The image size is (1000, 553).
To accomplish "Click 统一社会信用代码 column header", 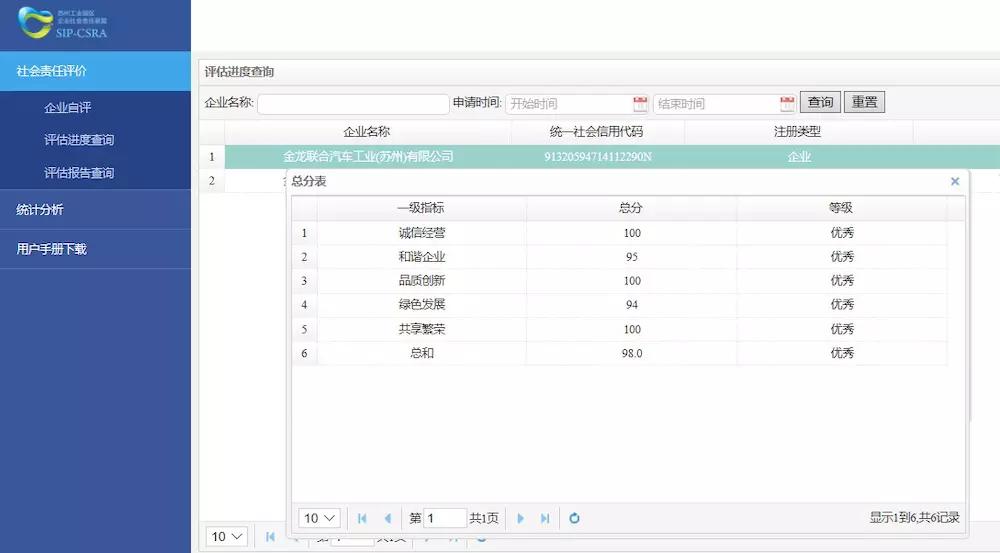I will 597,132.
